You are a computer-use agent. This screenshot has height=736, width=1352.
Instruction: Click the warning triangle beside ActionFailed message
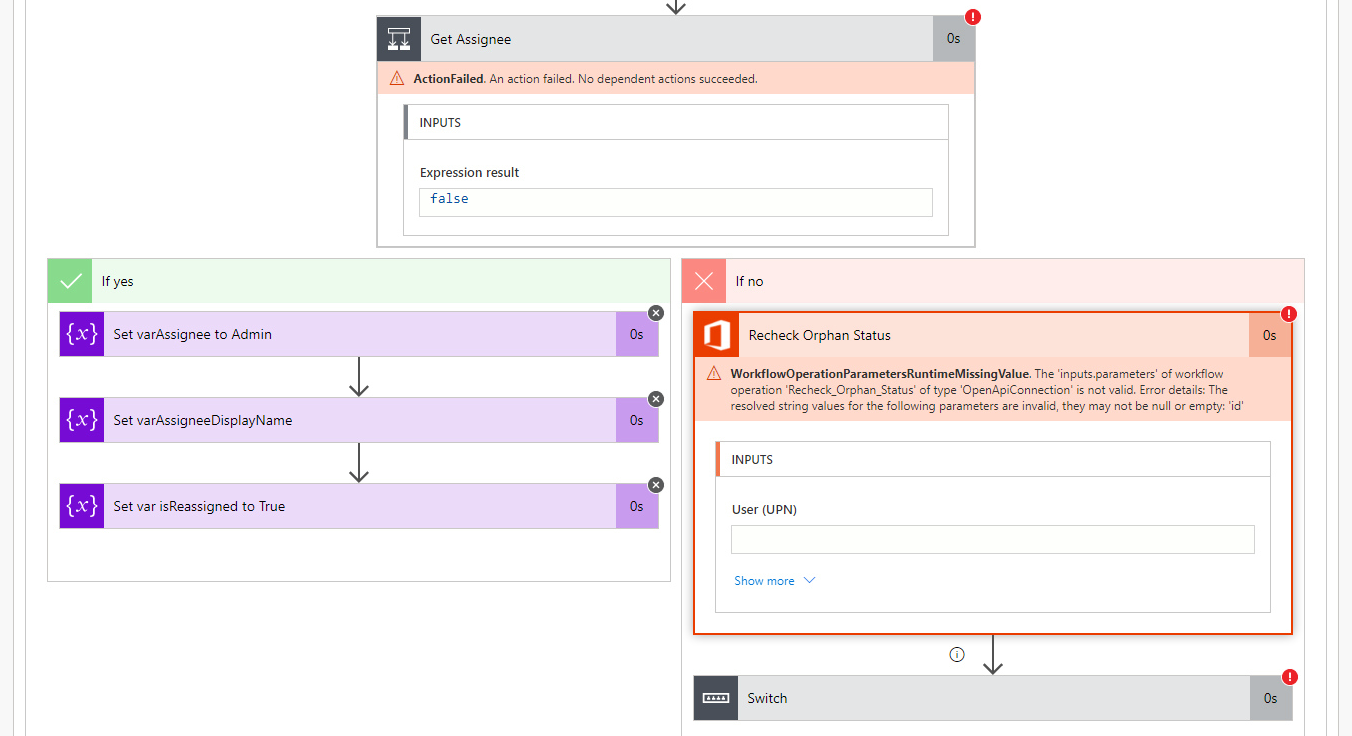[x=397, y=78]
